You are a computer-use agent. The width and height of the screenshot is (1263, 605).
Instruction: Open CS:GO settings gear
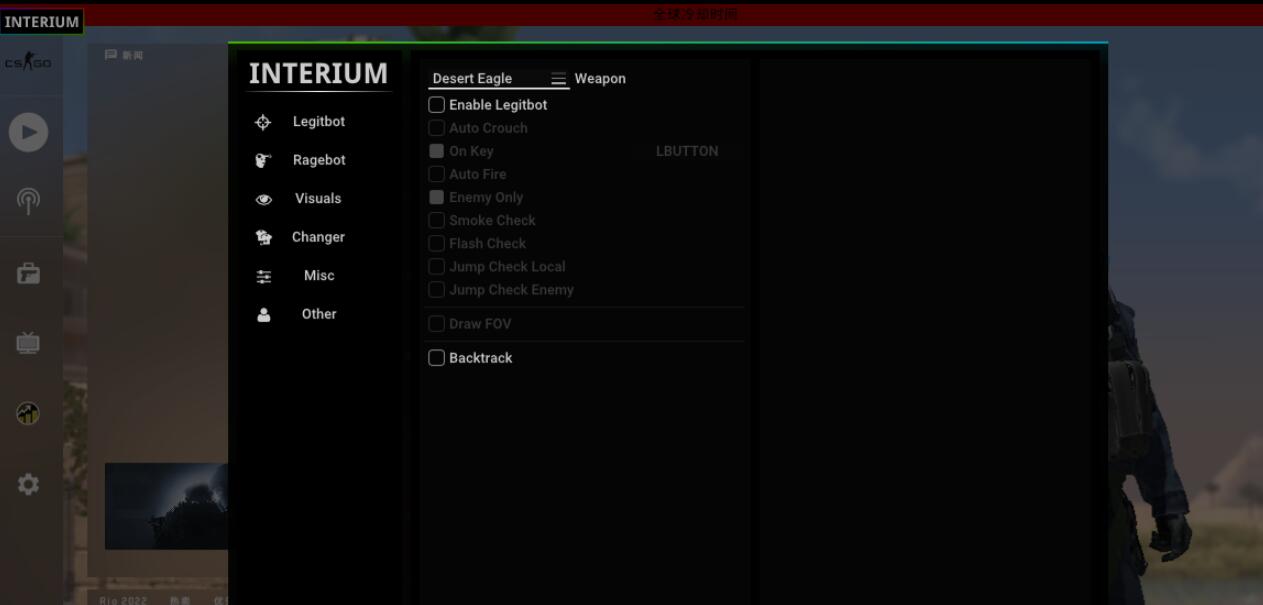coord(28,484)
